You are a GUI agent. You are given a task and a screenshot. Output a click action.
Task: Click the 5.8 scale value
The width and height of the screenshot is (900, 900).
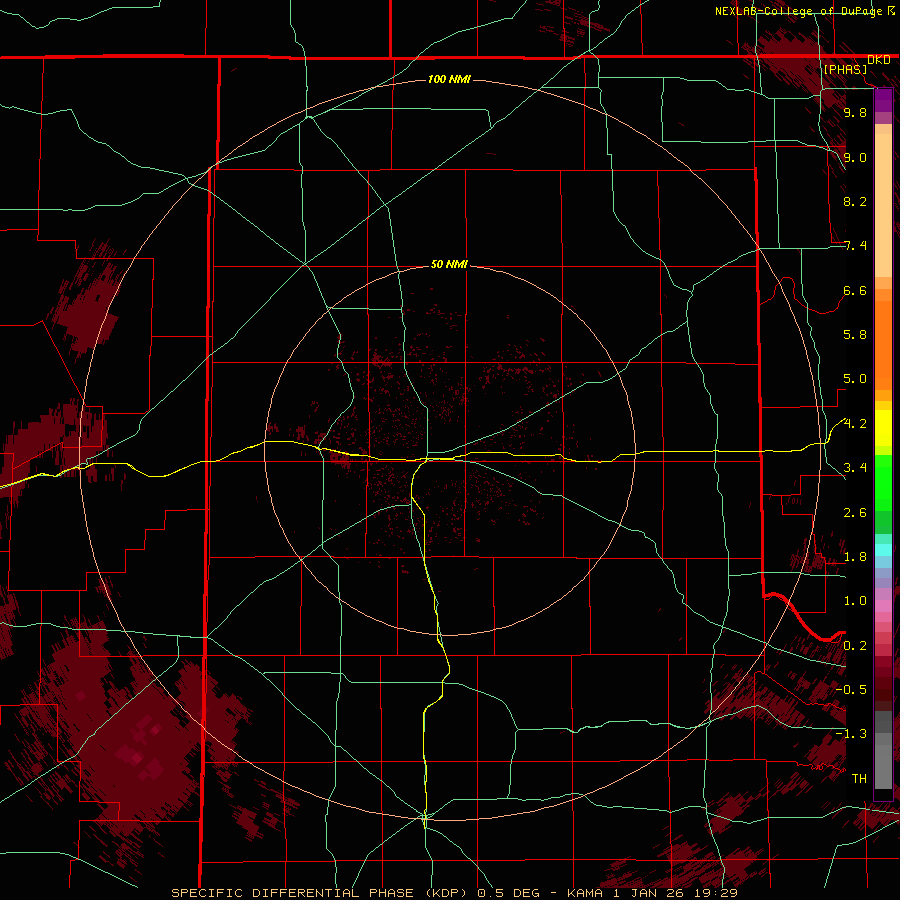[x=855, y=335]
